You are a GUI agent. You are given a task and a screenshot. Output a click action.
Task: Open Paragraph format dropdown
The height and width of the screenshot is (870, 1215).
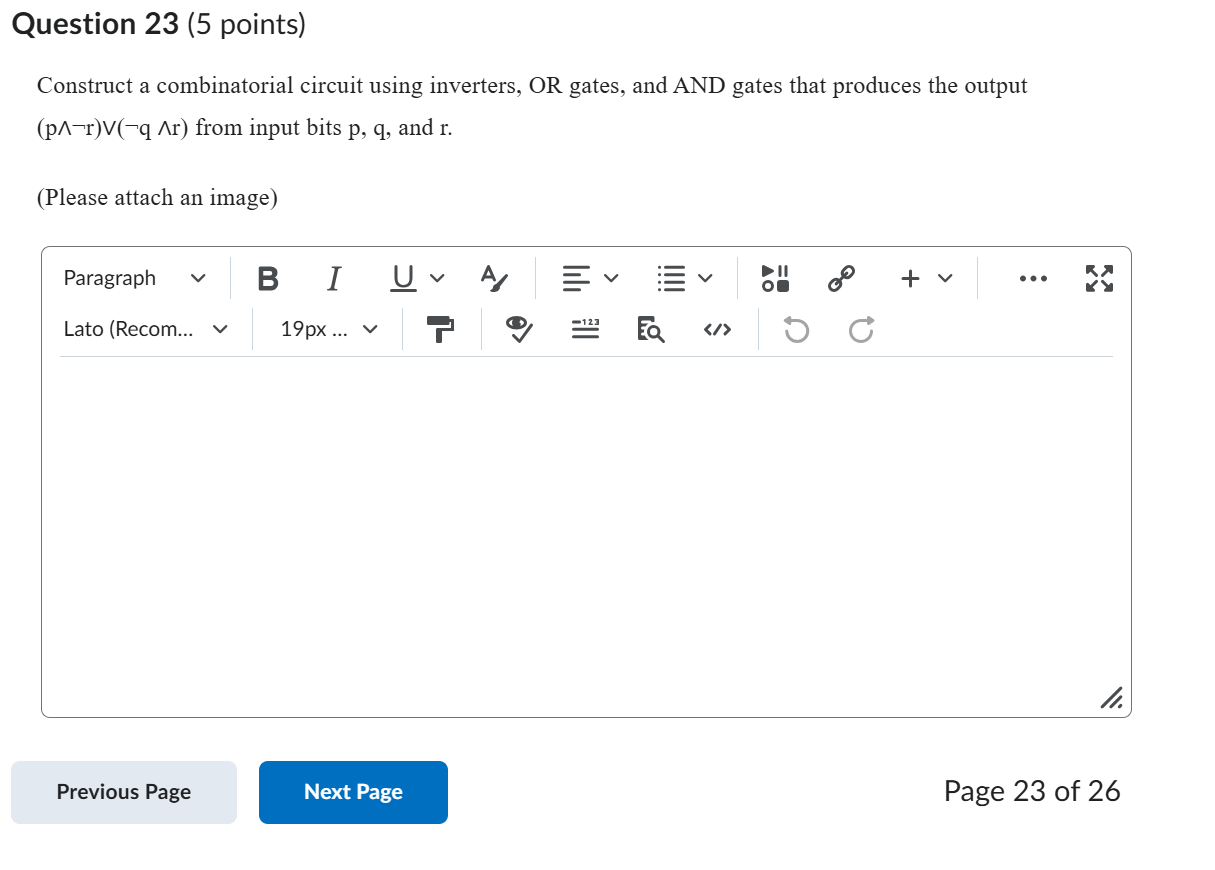135,278
